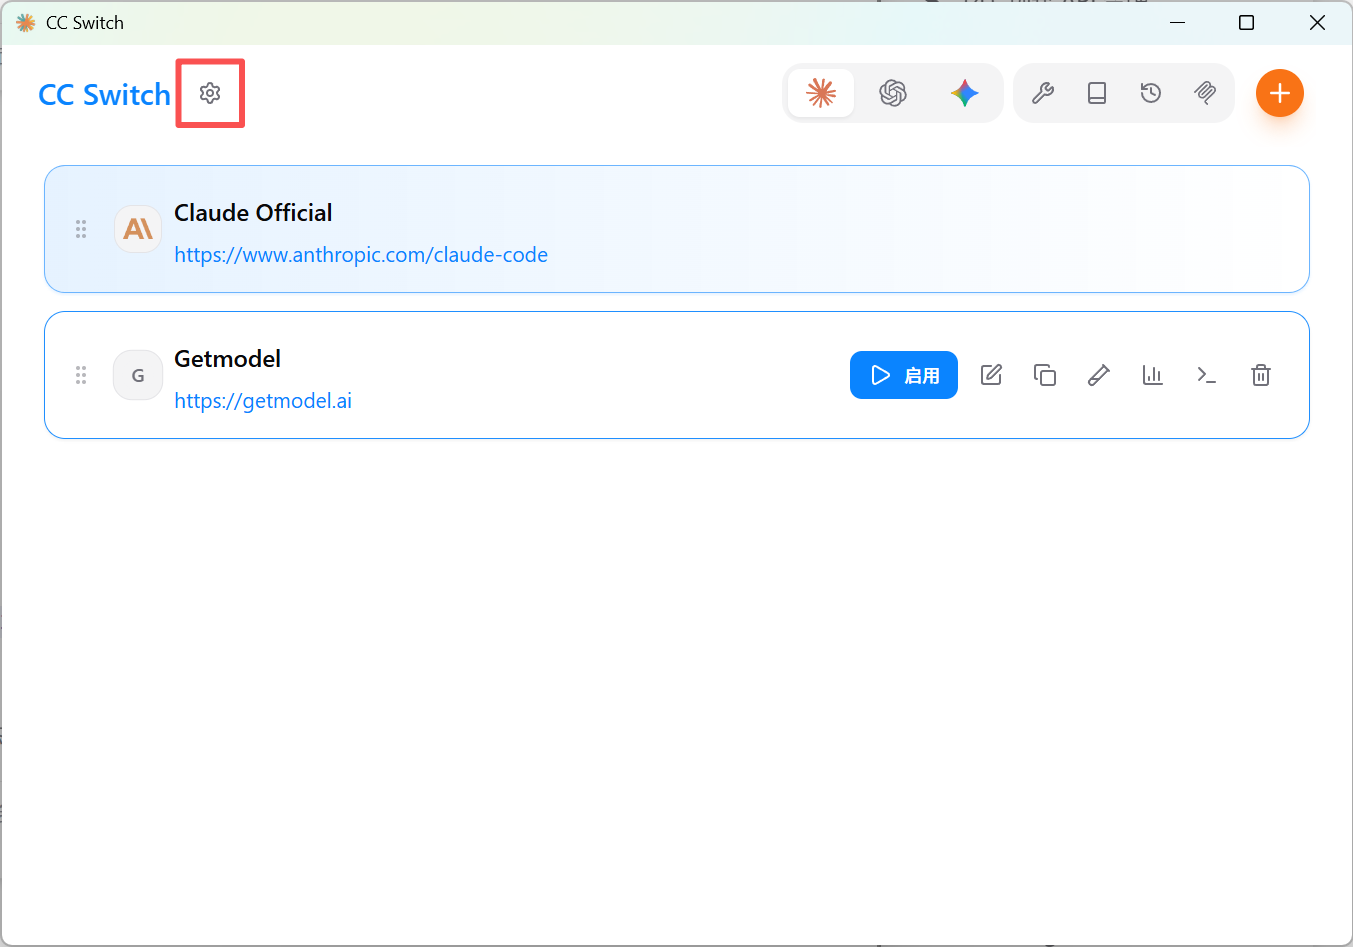The image size is (1353, 947).
Task: View Getmodel usage statistics chart icon
Action: click(x=1153, y=375)
